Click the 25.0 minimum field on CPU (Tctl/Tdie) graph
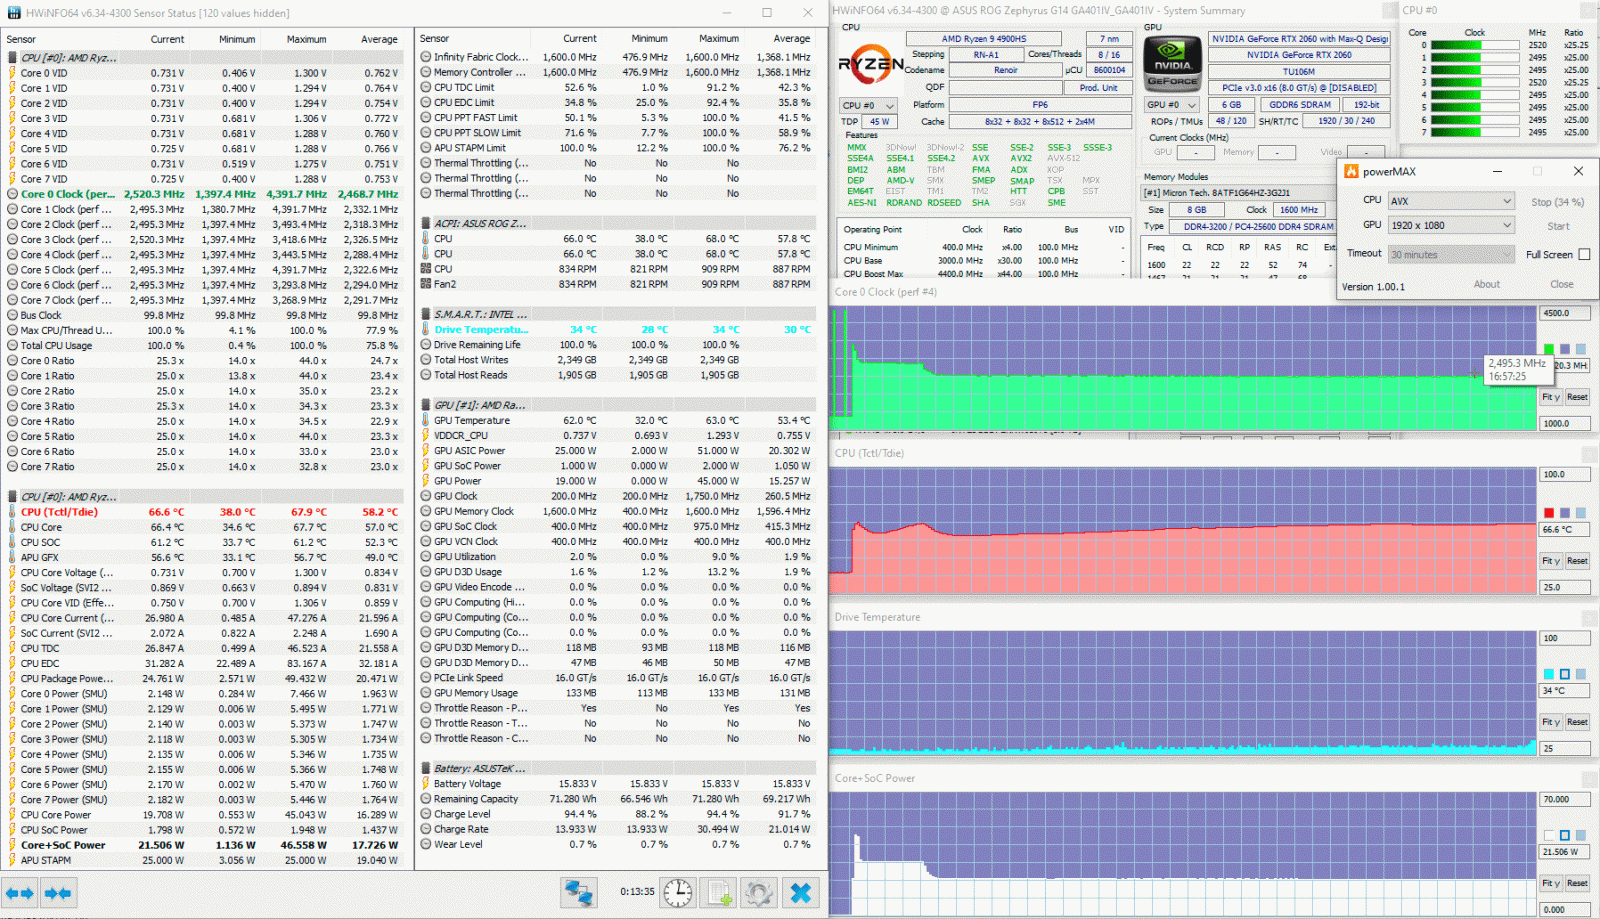The height and width of the screenshot is (919, 1600). pyautogui.click(x=1565, y=587)
